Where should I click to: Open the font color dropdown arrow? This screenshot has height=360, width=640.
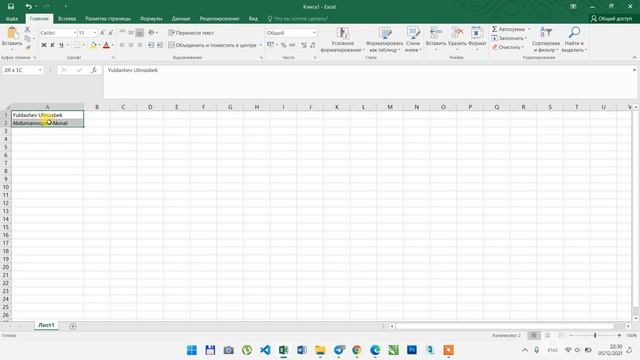coord(113,45)
